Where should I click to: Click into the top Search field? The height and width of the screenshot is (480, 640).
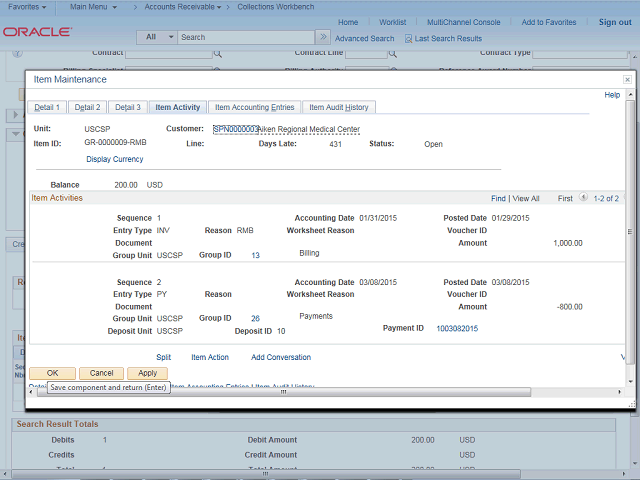coord(245,37)
